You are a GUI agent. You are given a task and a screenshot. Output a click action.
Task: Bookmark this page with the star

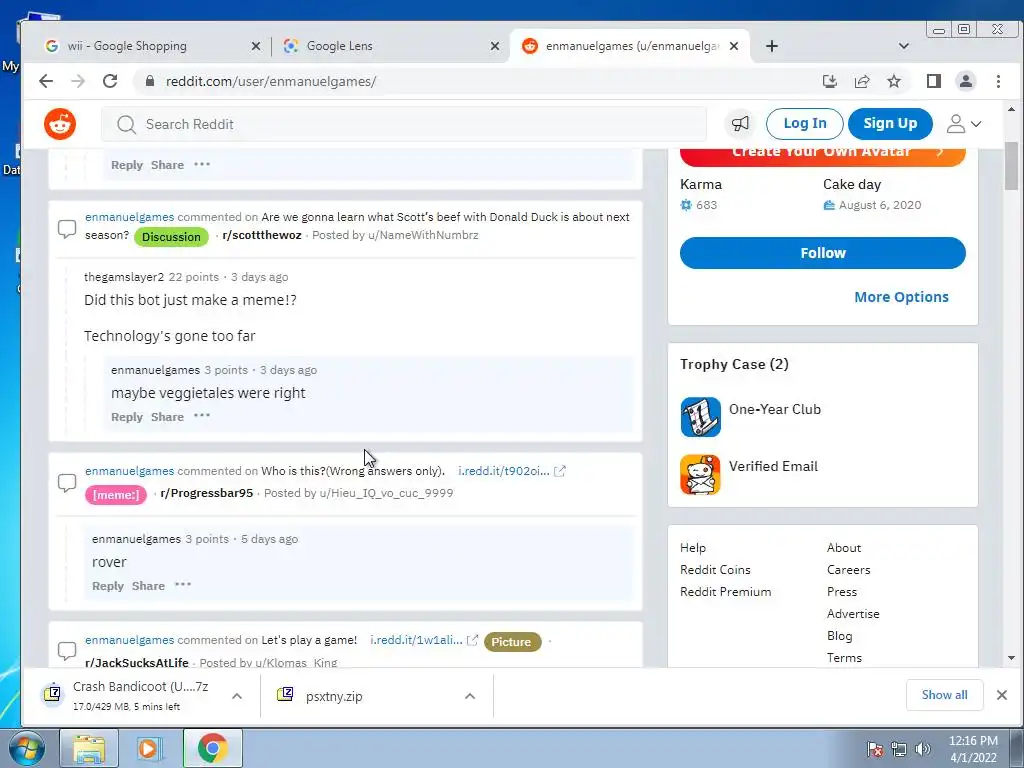point(894,81)
